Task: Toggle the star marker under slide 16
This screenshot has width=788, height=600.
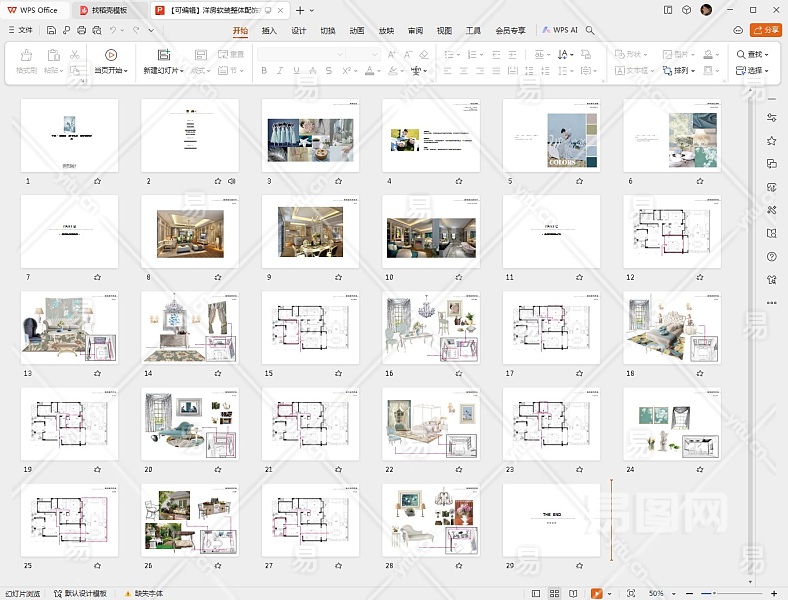Action: (458, 373)
